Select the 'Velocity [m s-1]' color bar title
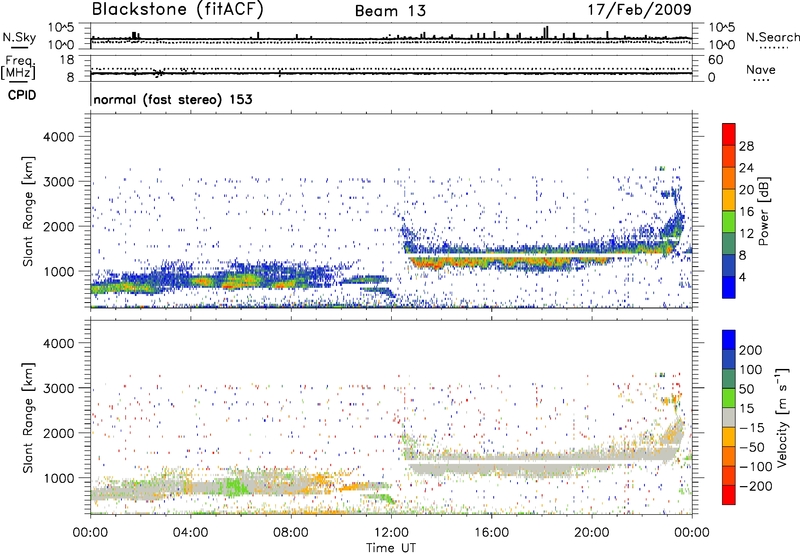Viewport: 800px width, 554px height. coord(782,417)
